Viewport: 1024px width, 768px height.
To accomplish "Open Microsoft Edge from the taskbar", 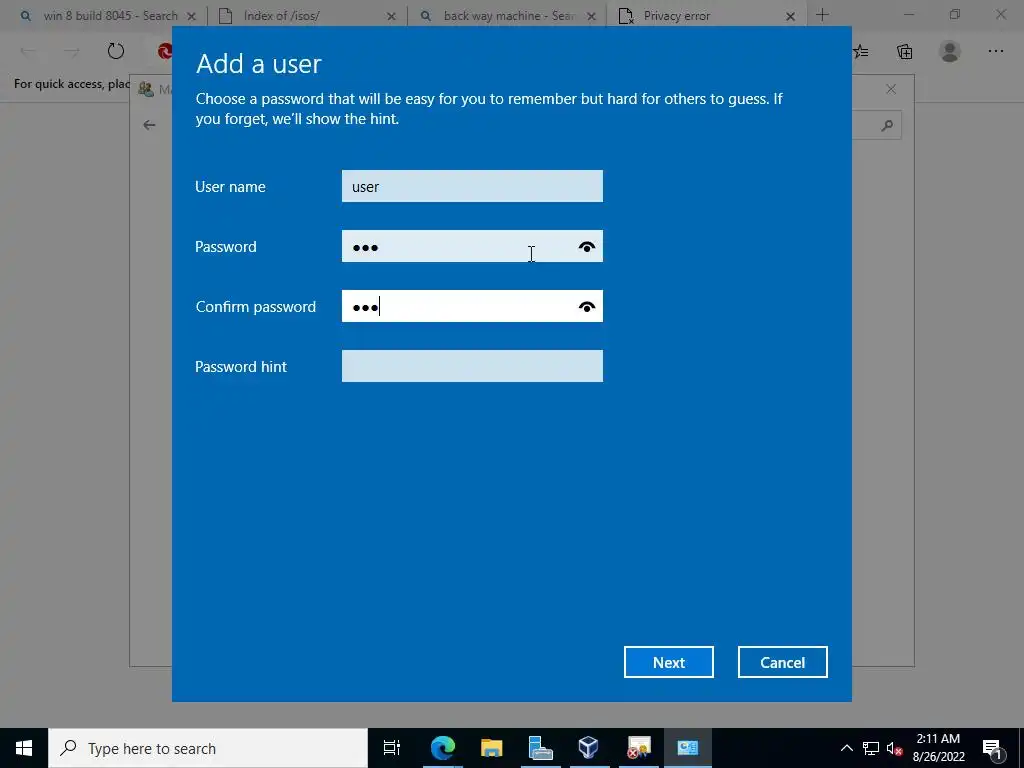I will pyautogui.click(x=442, y=748).
